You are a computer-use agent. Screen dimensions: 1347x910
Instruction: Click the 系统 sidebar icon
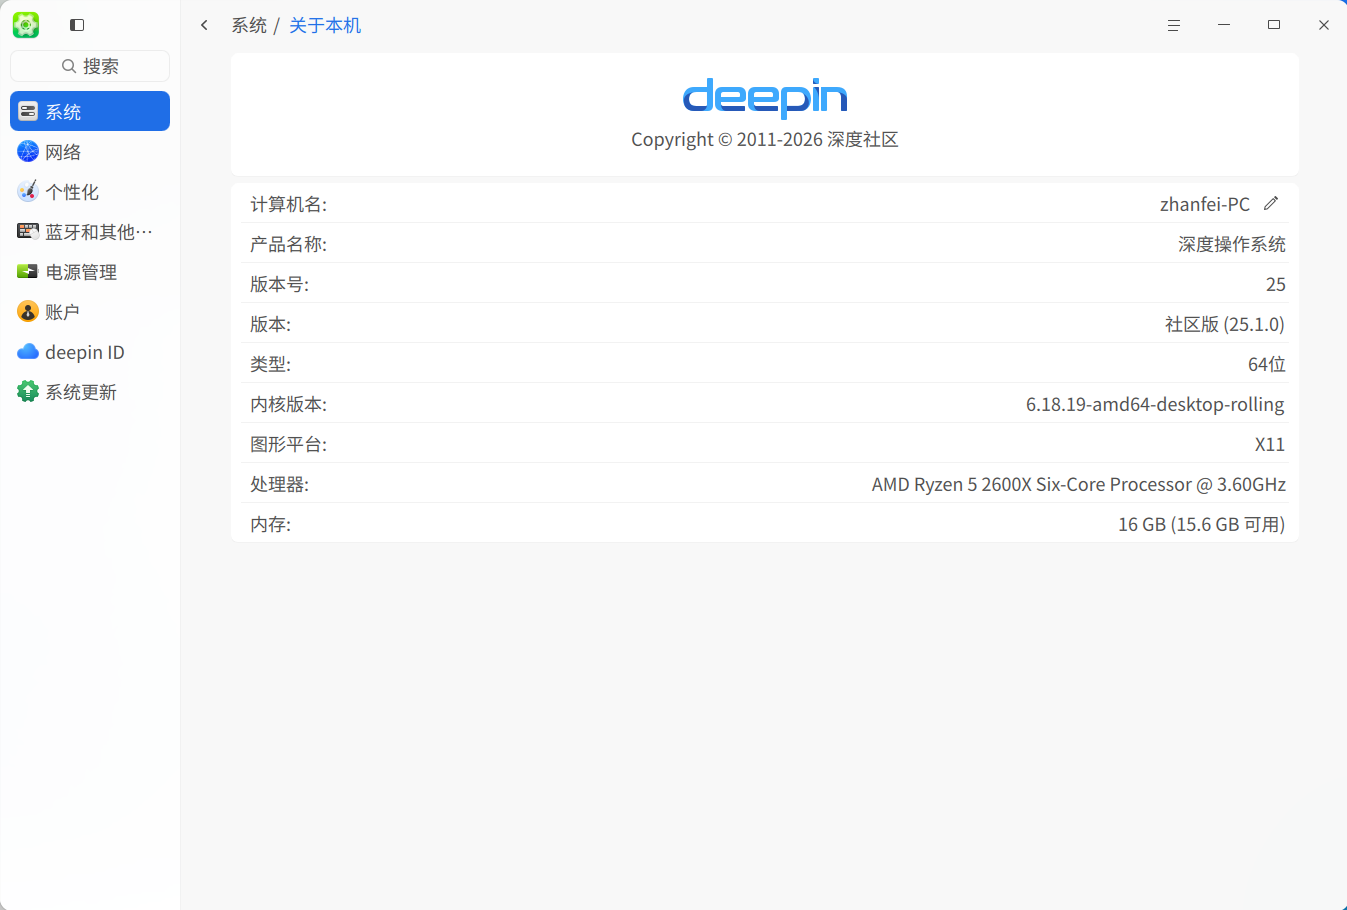(x=28, y=111)
